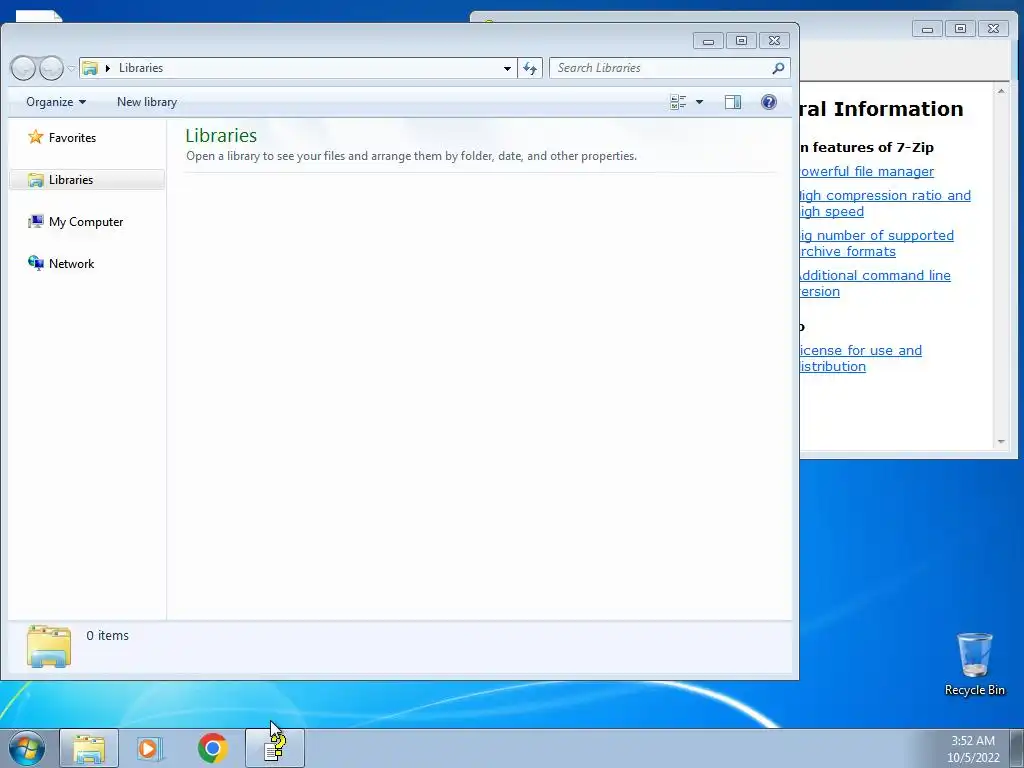The image size is (1024, 768).
Task: Click the Network globe icon
Action: pyautogui.click(x=35, y=263)
